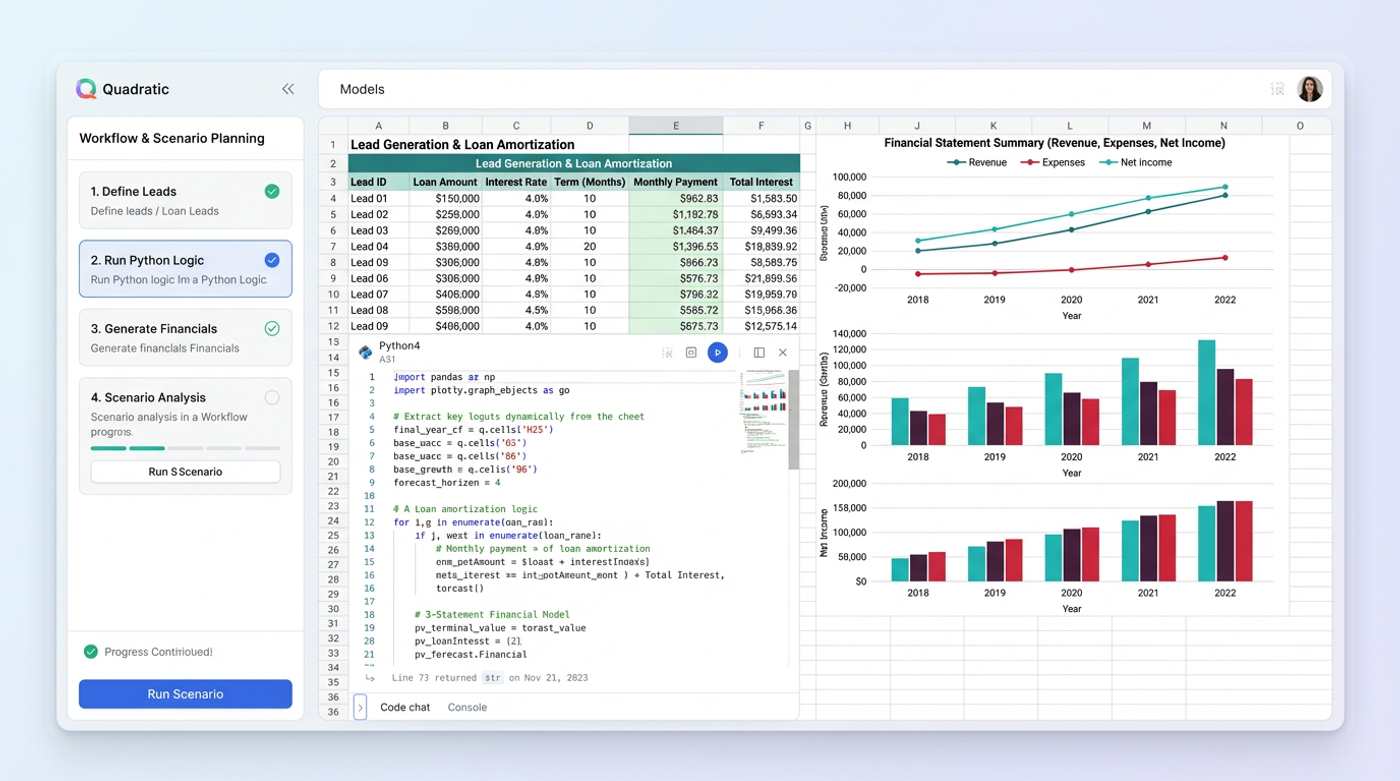Image resolution: width=1400 pixels, height=781 pixels.
Task: Toggle the code editor panel layout icon
Action: [x=759, y=353]
